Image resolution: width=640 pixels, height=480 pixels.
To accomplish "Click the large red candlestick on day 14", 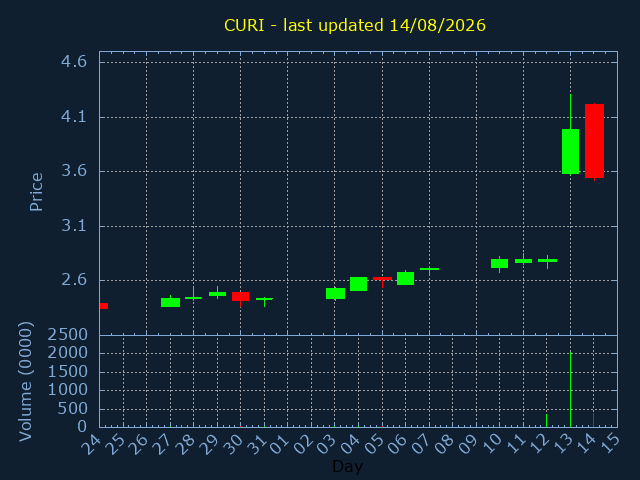I will pyautogui.click(x=594, y=141).
